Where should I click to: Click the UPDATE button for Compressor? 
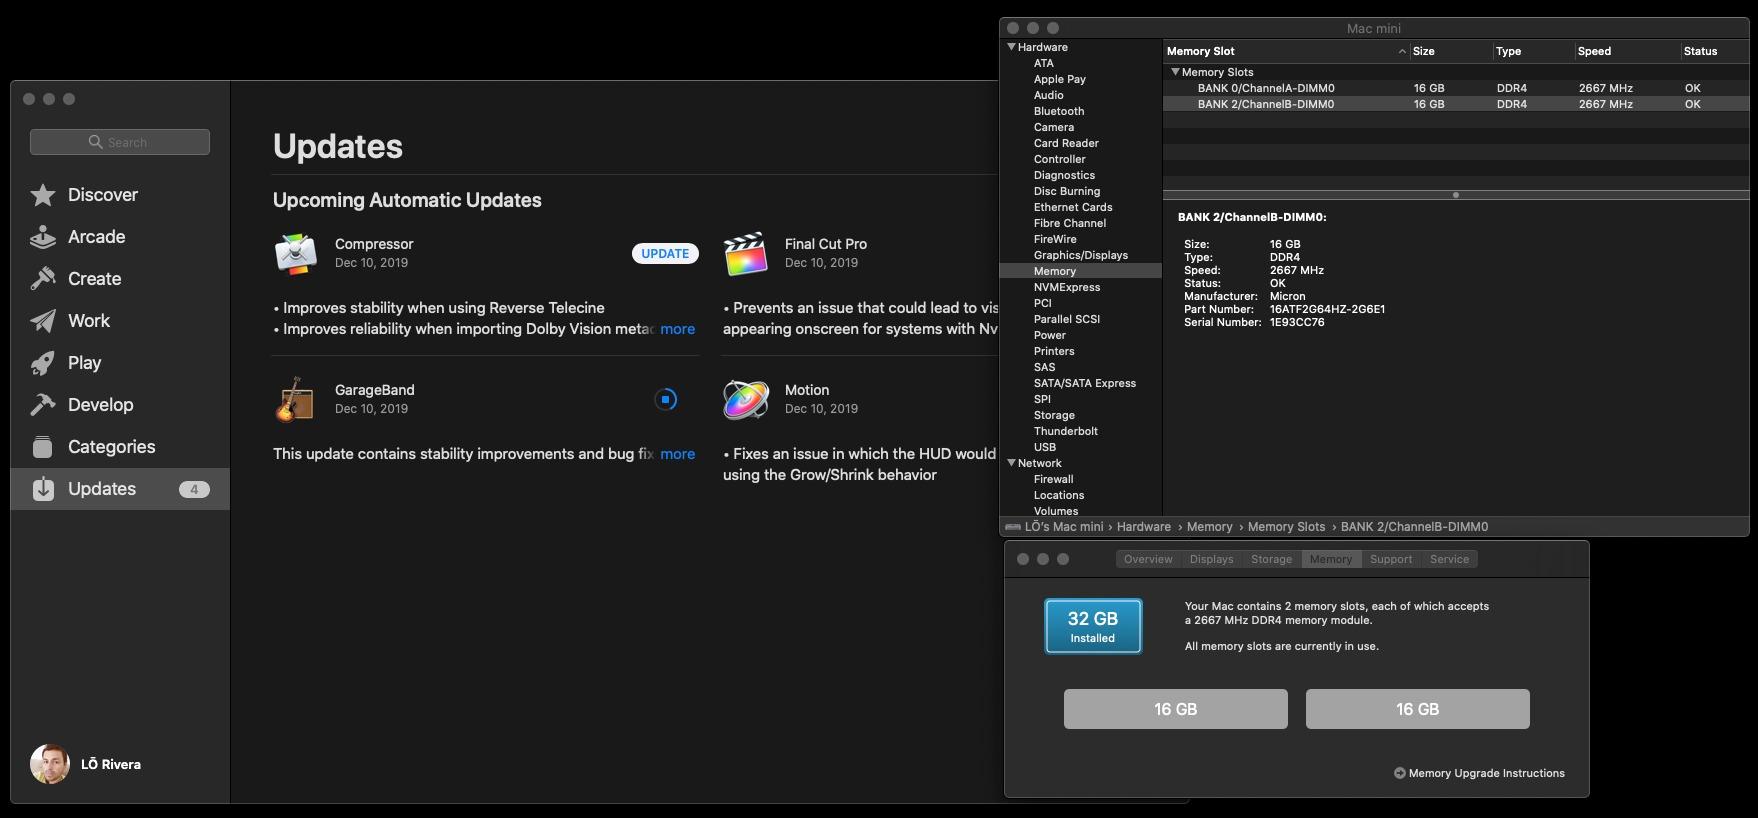tap(665, 254)
